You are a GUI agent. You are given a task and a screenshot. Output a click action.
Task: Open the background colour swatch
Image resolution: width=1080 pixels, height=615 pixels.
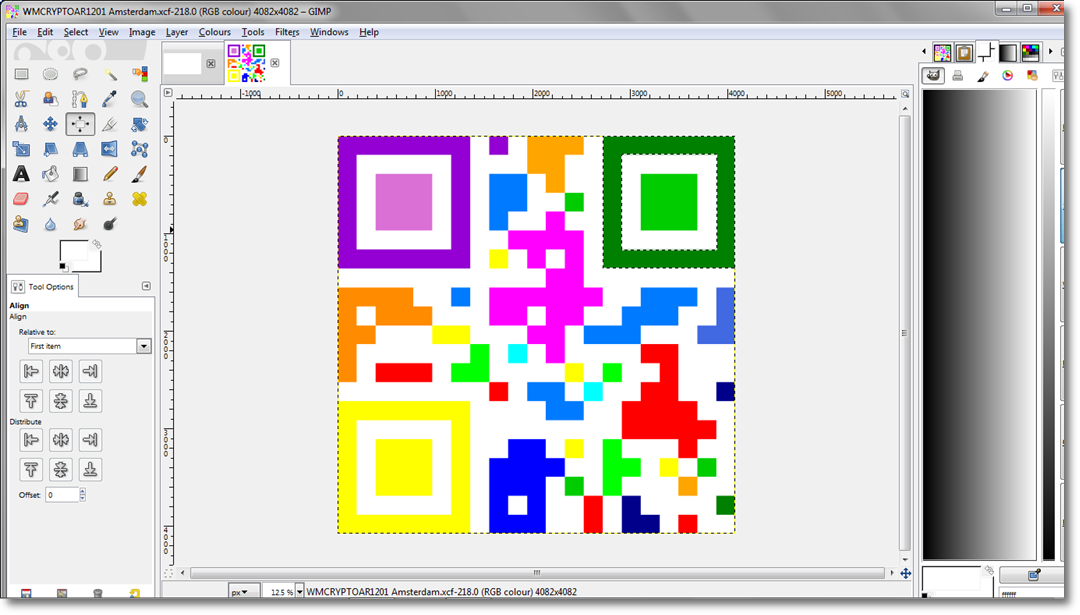coord(94,264)
